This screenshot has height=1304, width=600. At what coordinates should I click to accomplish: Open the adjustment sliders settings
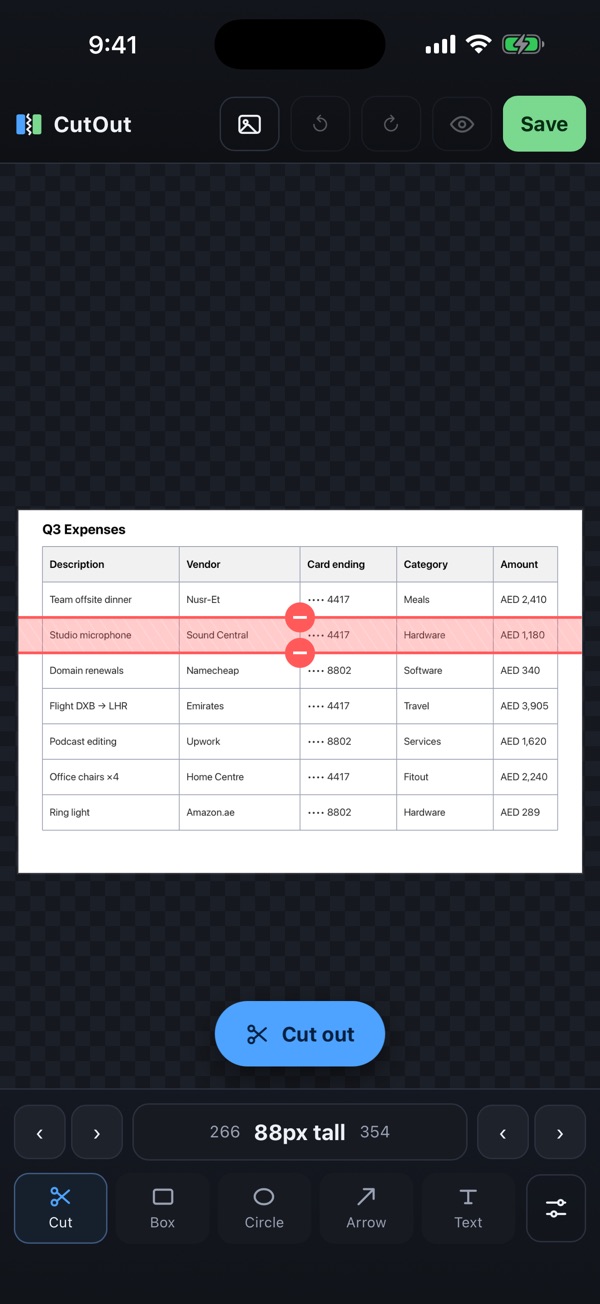(556, 1208)
